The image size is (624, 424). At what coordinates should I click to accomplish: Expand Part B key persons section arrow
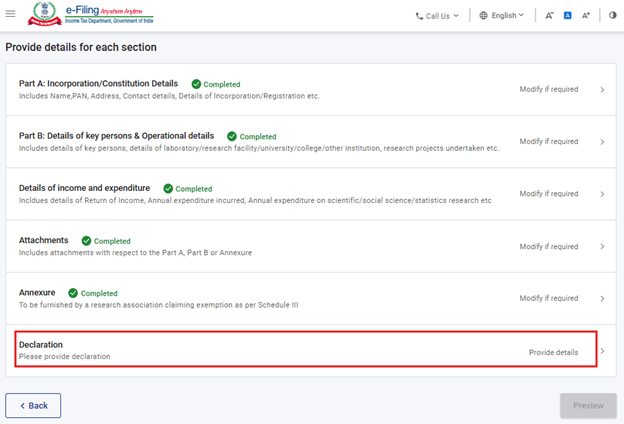pos(602,142)
